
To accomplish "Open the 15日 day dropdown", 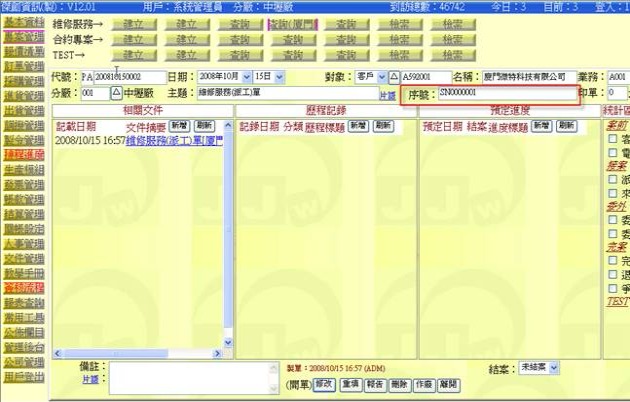I will tap(269, 77).
